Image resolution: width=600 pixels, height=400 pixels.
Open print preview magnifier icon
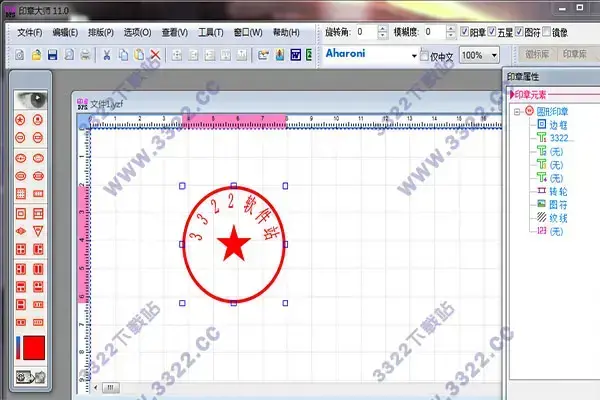(69, 55)
